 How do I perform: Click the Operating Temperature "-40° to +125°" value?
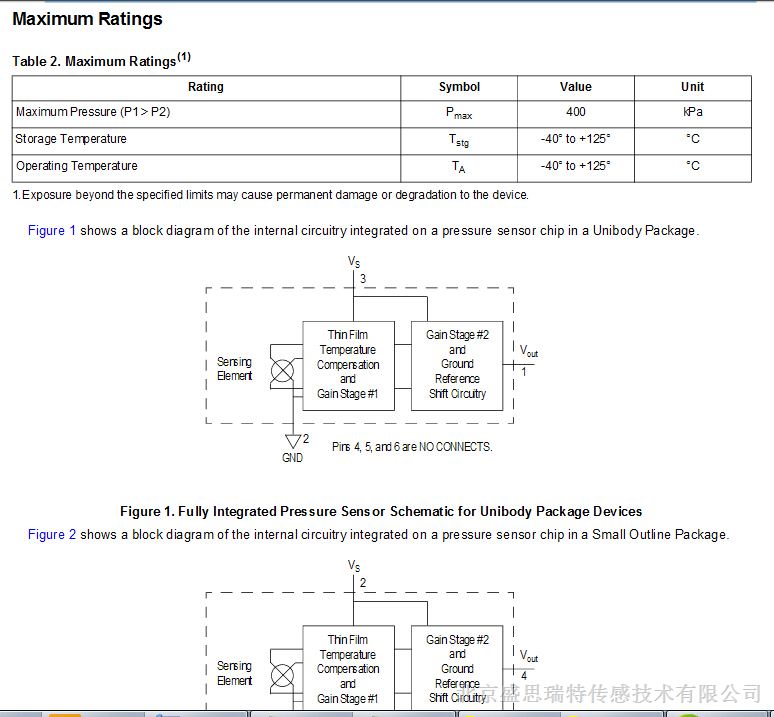576,166
